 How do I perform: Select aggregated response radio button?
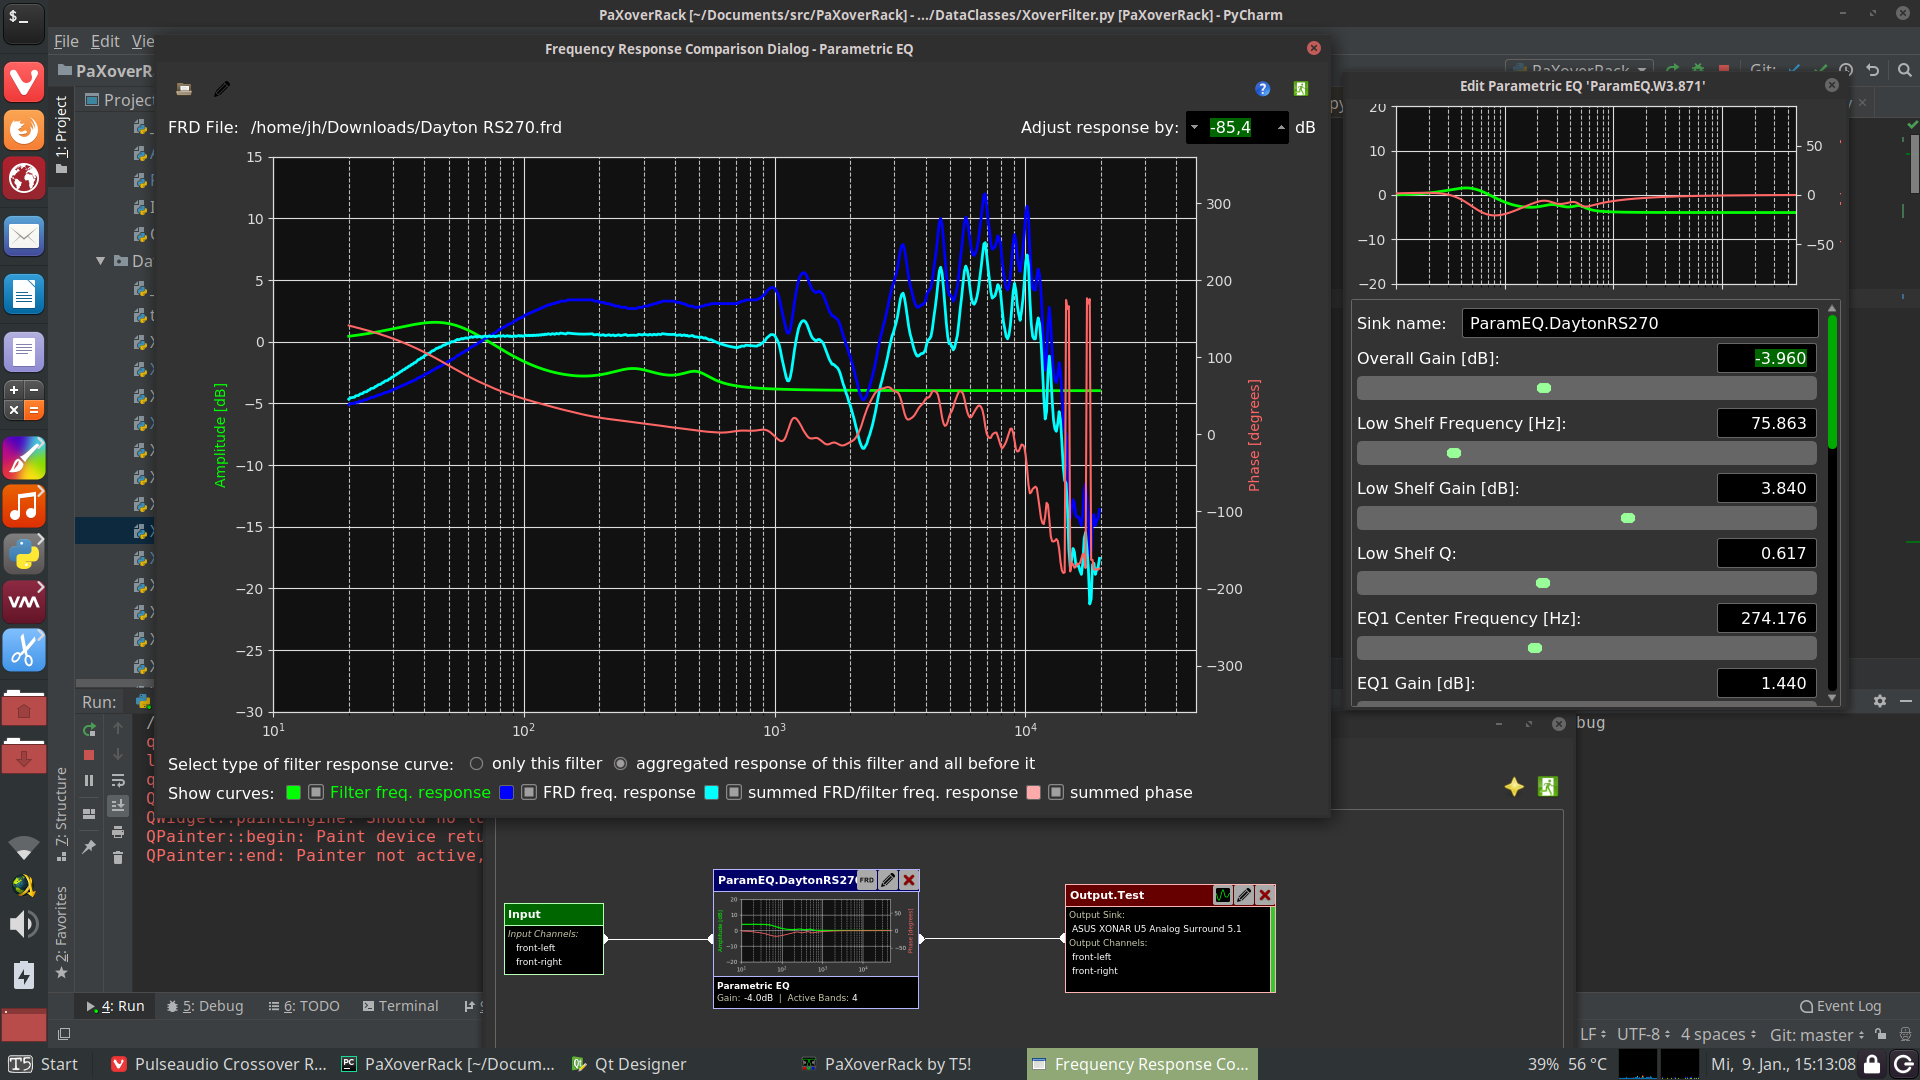click(621, 764)
